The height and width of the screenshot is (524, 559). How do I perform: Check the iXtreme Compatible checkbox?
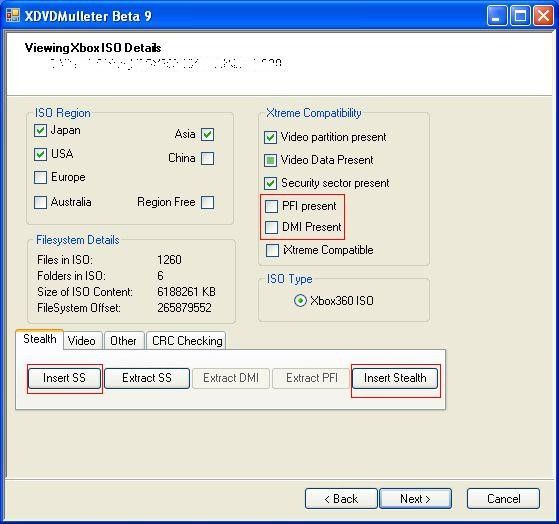[x=272, y=250]
